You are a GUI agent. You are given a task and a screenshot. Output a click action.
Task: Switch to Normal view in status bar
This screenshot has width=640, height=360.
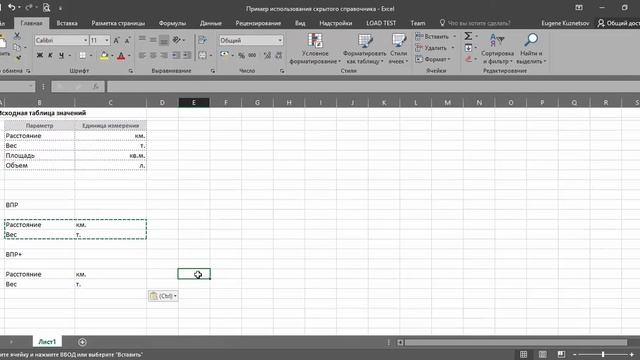pyautogui.click(x=523, y=354)
